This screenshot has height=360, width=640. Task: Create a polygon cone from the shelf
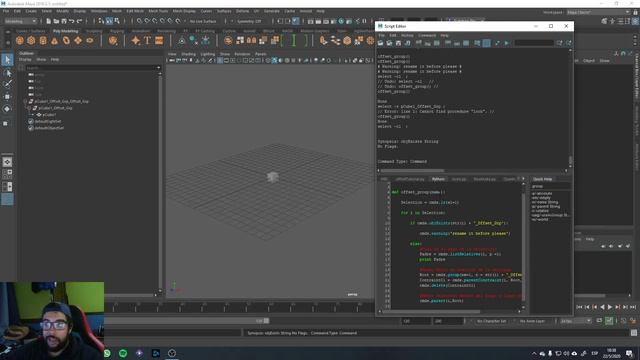[x=54, y=40]
